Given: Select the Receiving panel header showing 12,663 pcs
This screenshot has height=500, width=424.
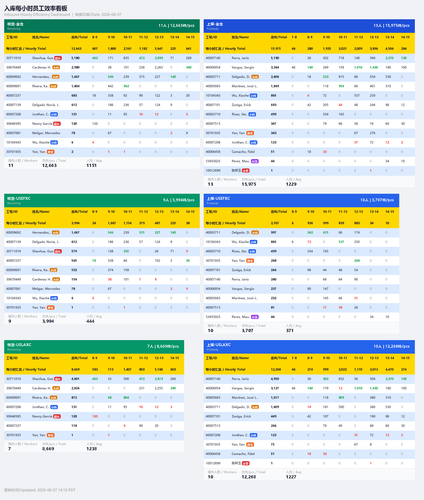Looking at the screenshot, I should [102, 26].
